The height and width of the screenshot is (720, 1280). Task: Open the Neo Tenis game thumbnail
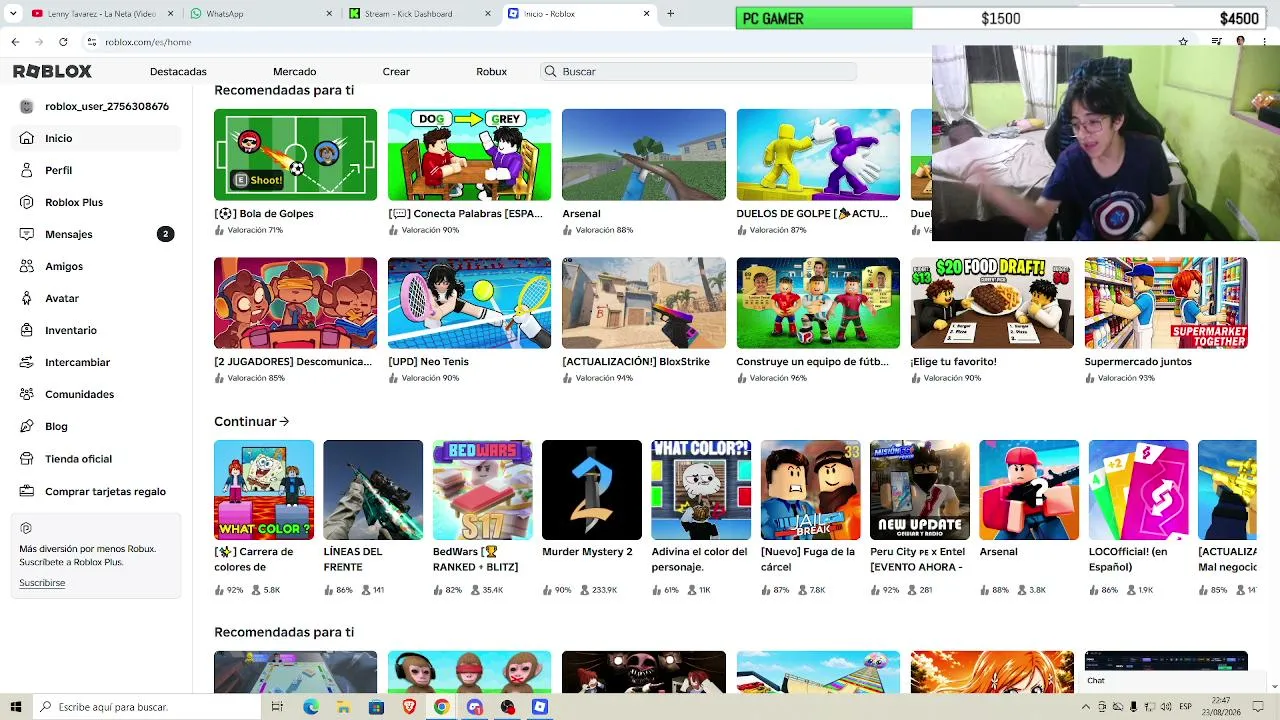coord(469,303)
